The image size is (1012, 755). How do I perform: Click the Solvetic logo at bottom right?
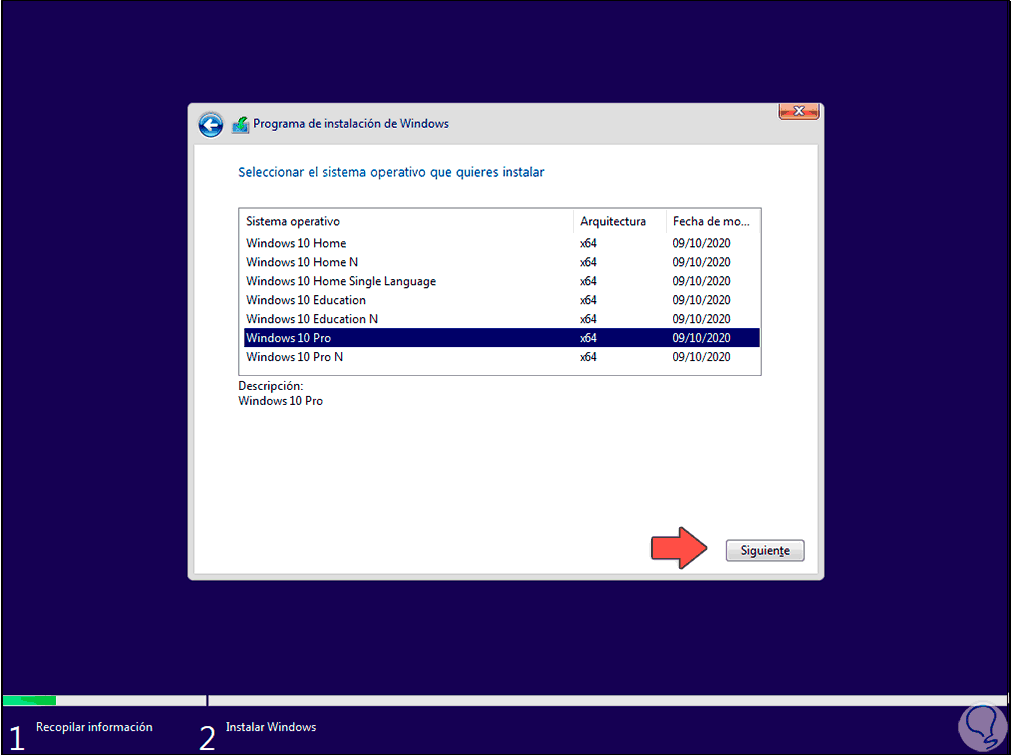[x=981, y=727]
